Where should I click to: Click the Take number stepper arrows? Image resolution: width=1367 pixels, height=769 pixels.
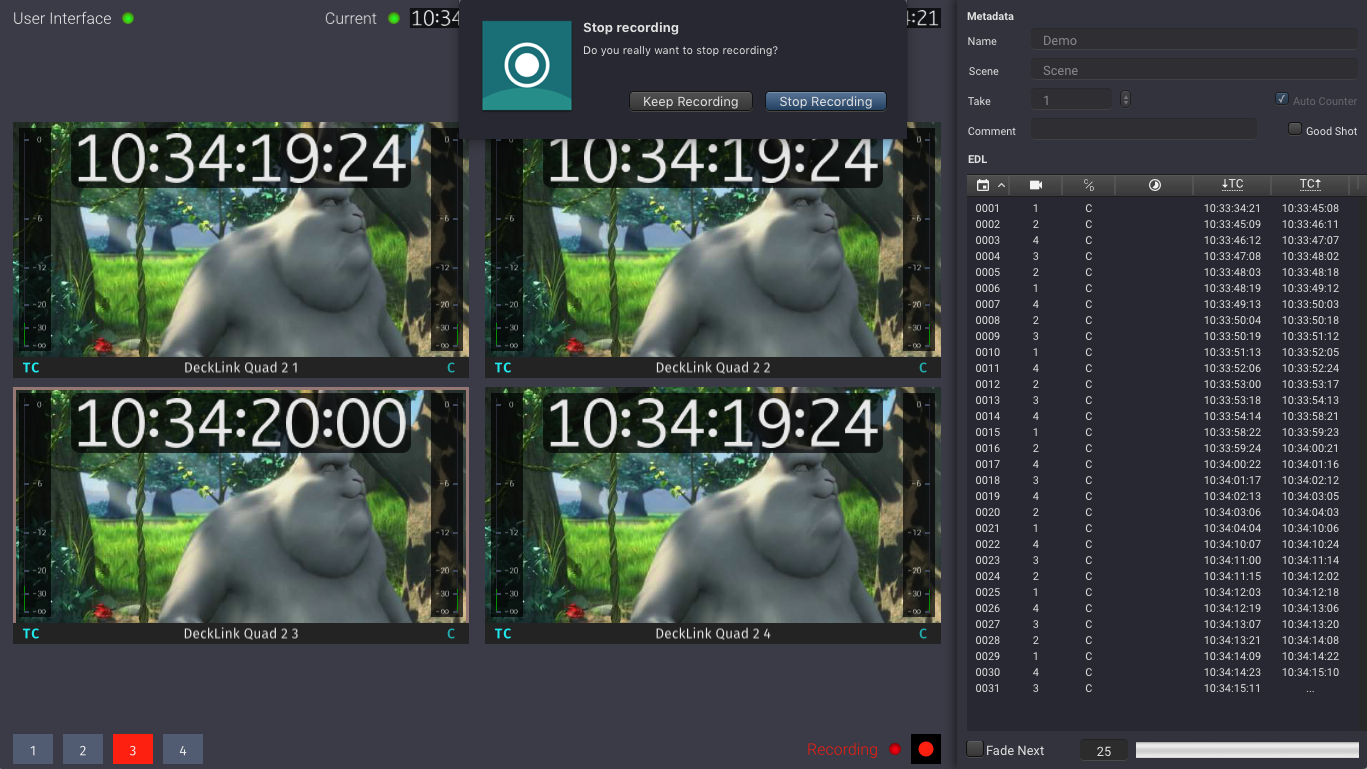[1126, 99]
